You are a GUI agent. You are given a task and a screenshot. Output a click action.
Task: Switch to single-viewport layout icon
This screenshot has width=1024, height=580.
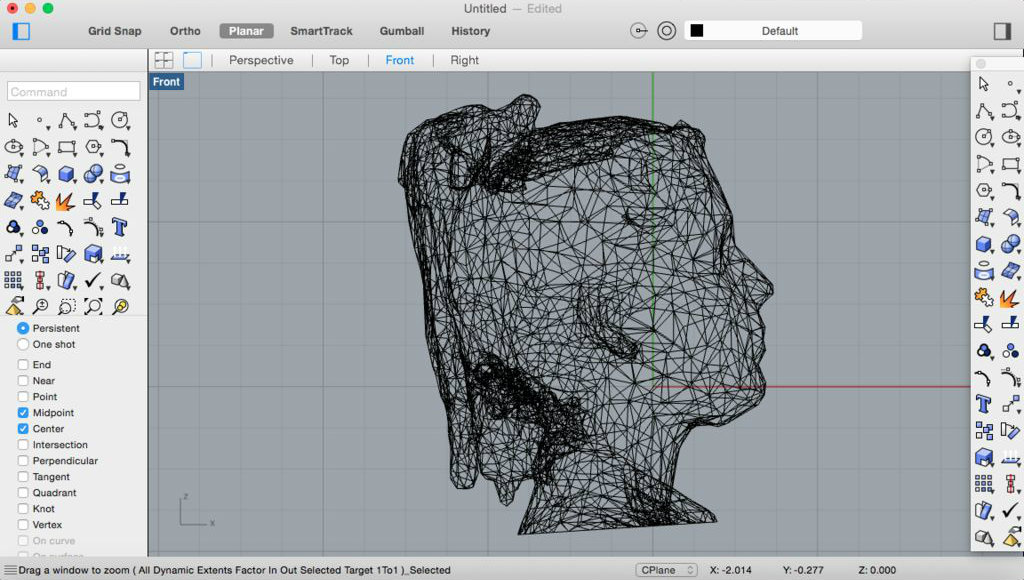coord(192,60)
